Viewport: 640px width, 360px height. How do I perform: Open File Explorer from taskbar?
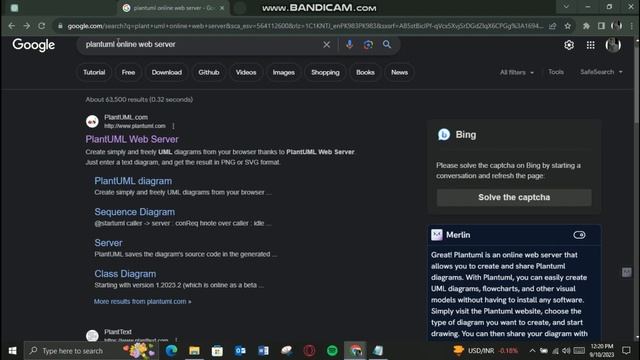point(194,351)
